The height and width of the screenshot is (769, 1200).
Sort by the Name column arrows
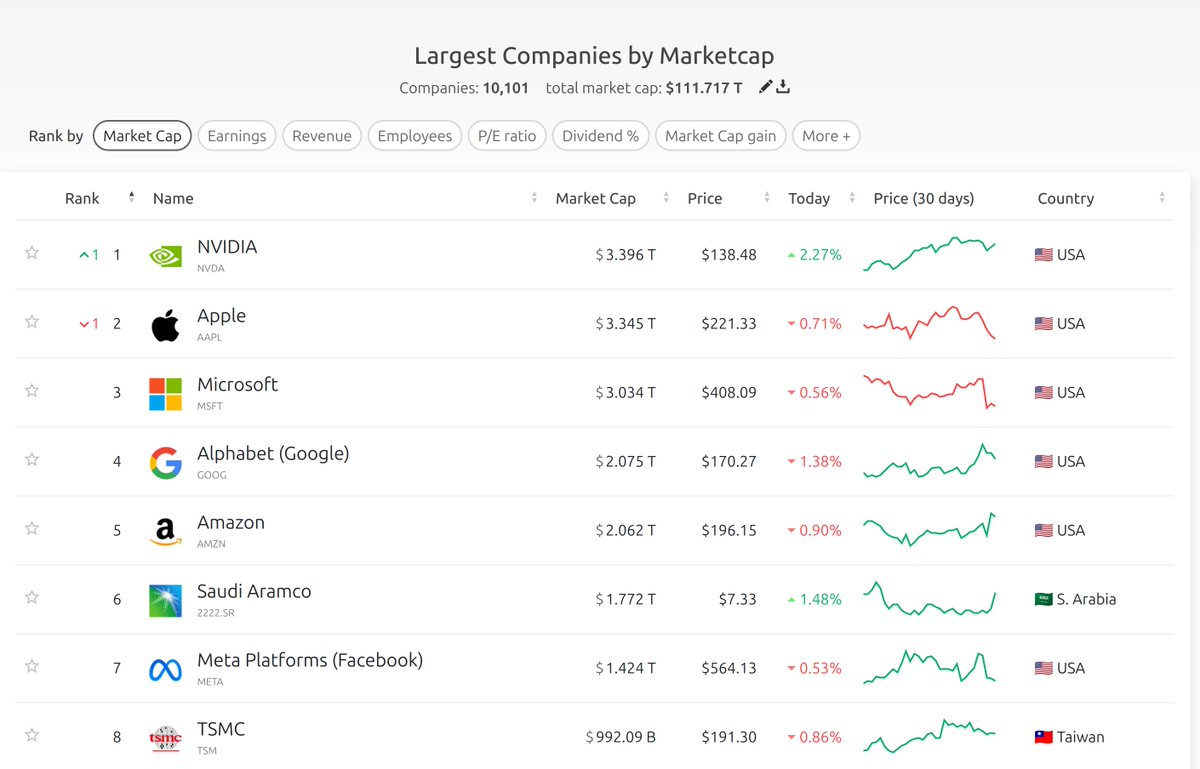point(533,198)
